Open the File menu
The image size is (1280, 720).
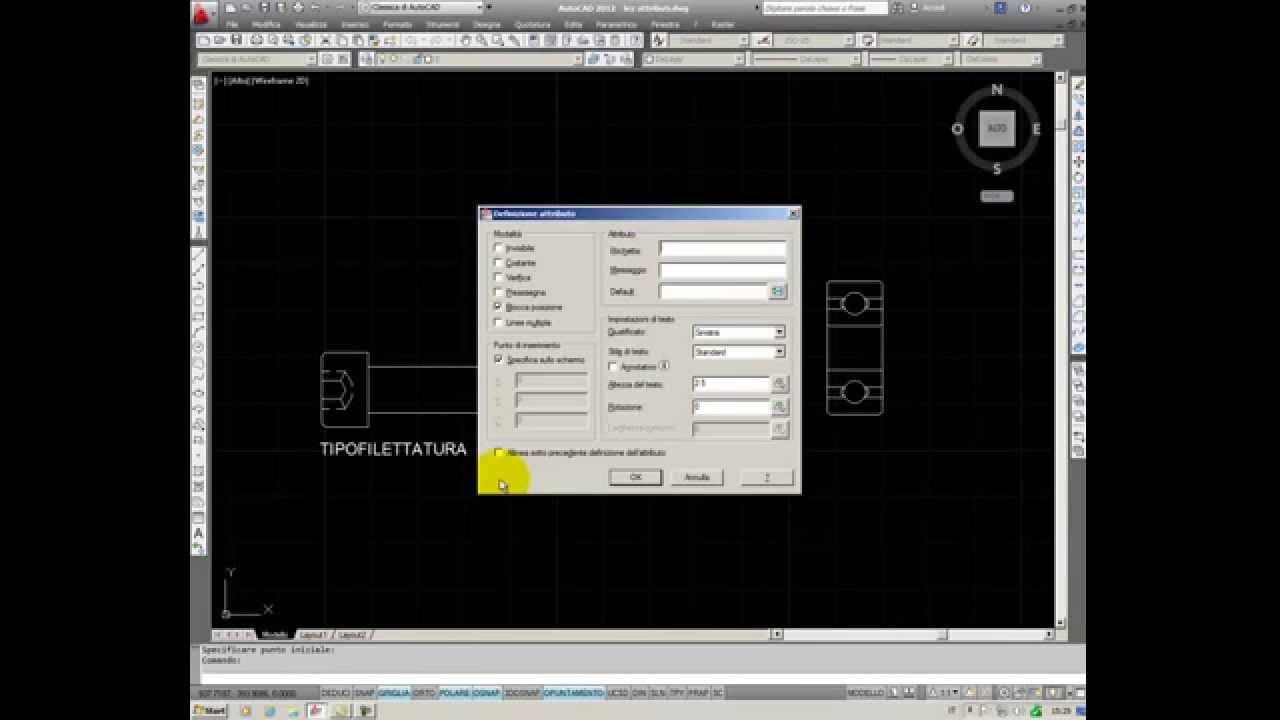point(232,24)
